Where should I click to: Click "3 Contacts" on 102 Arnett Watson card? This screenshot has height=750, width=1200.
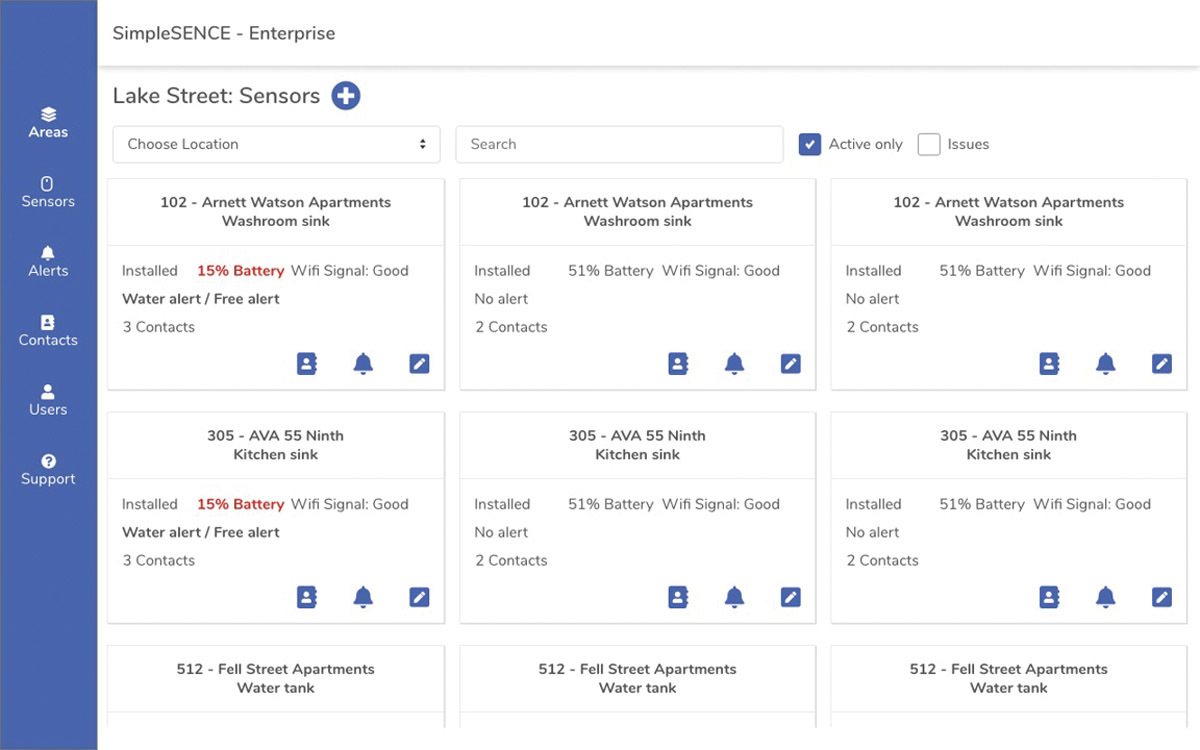click(x=159, y=327)
